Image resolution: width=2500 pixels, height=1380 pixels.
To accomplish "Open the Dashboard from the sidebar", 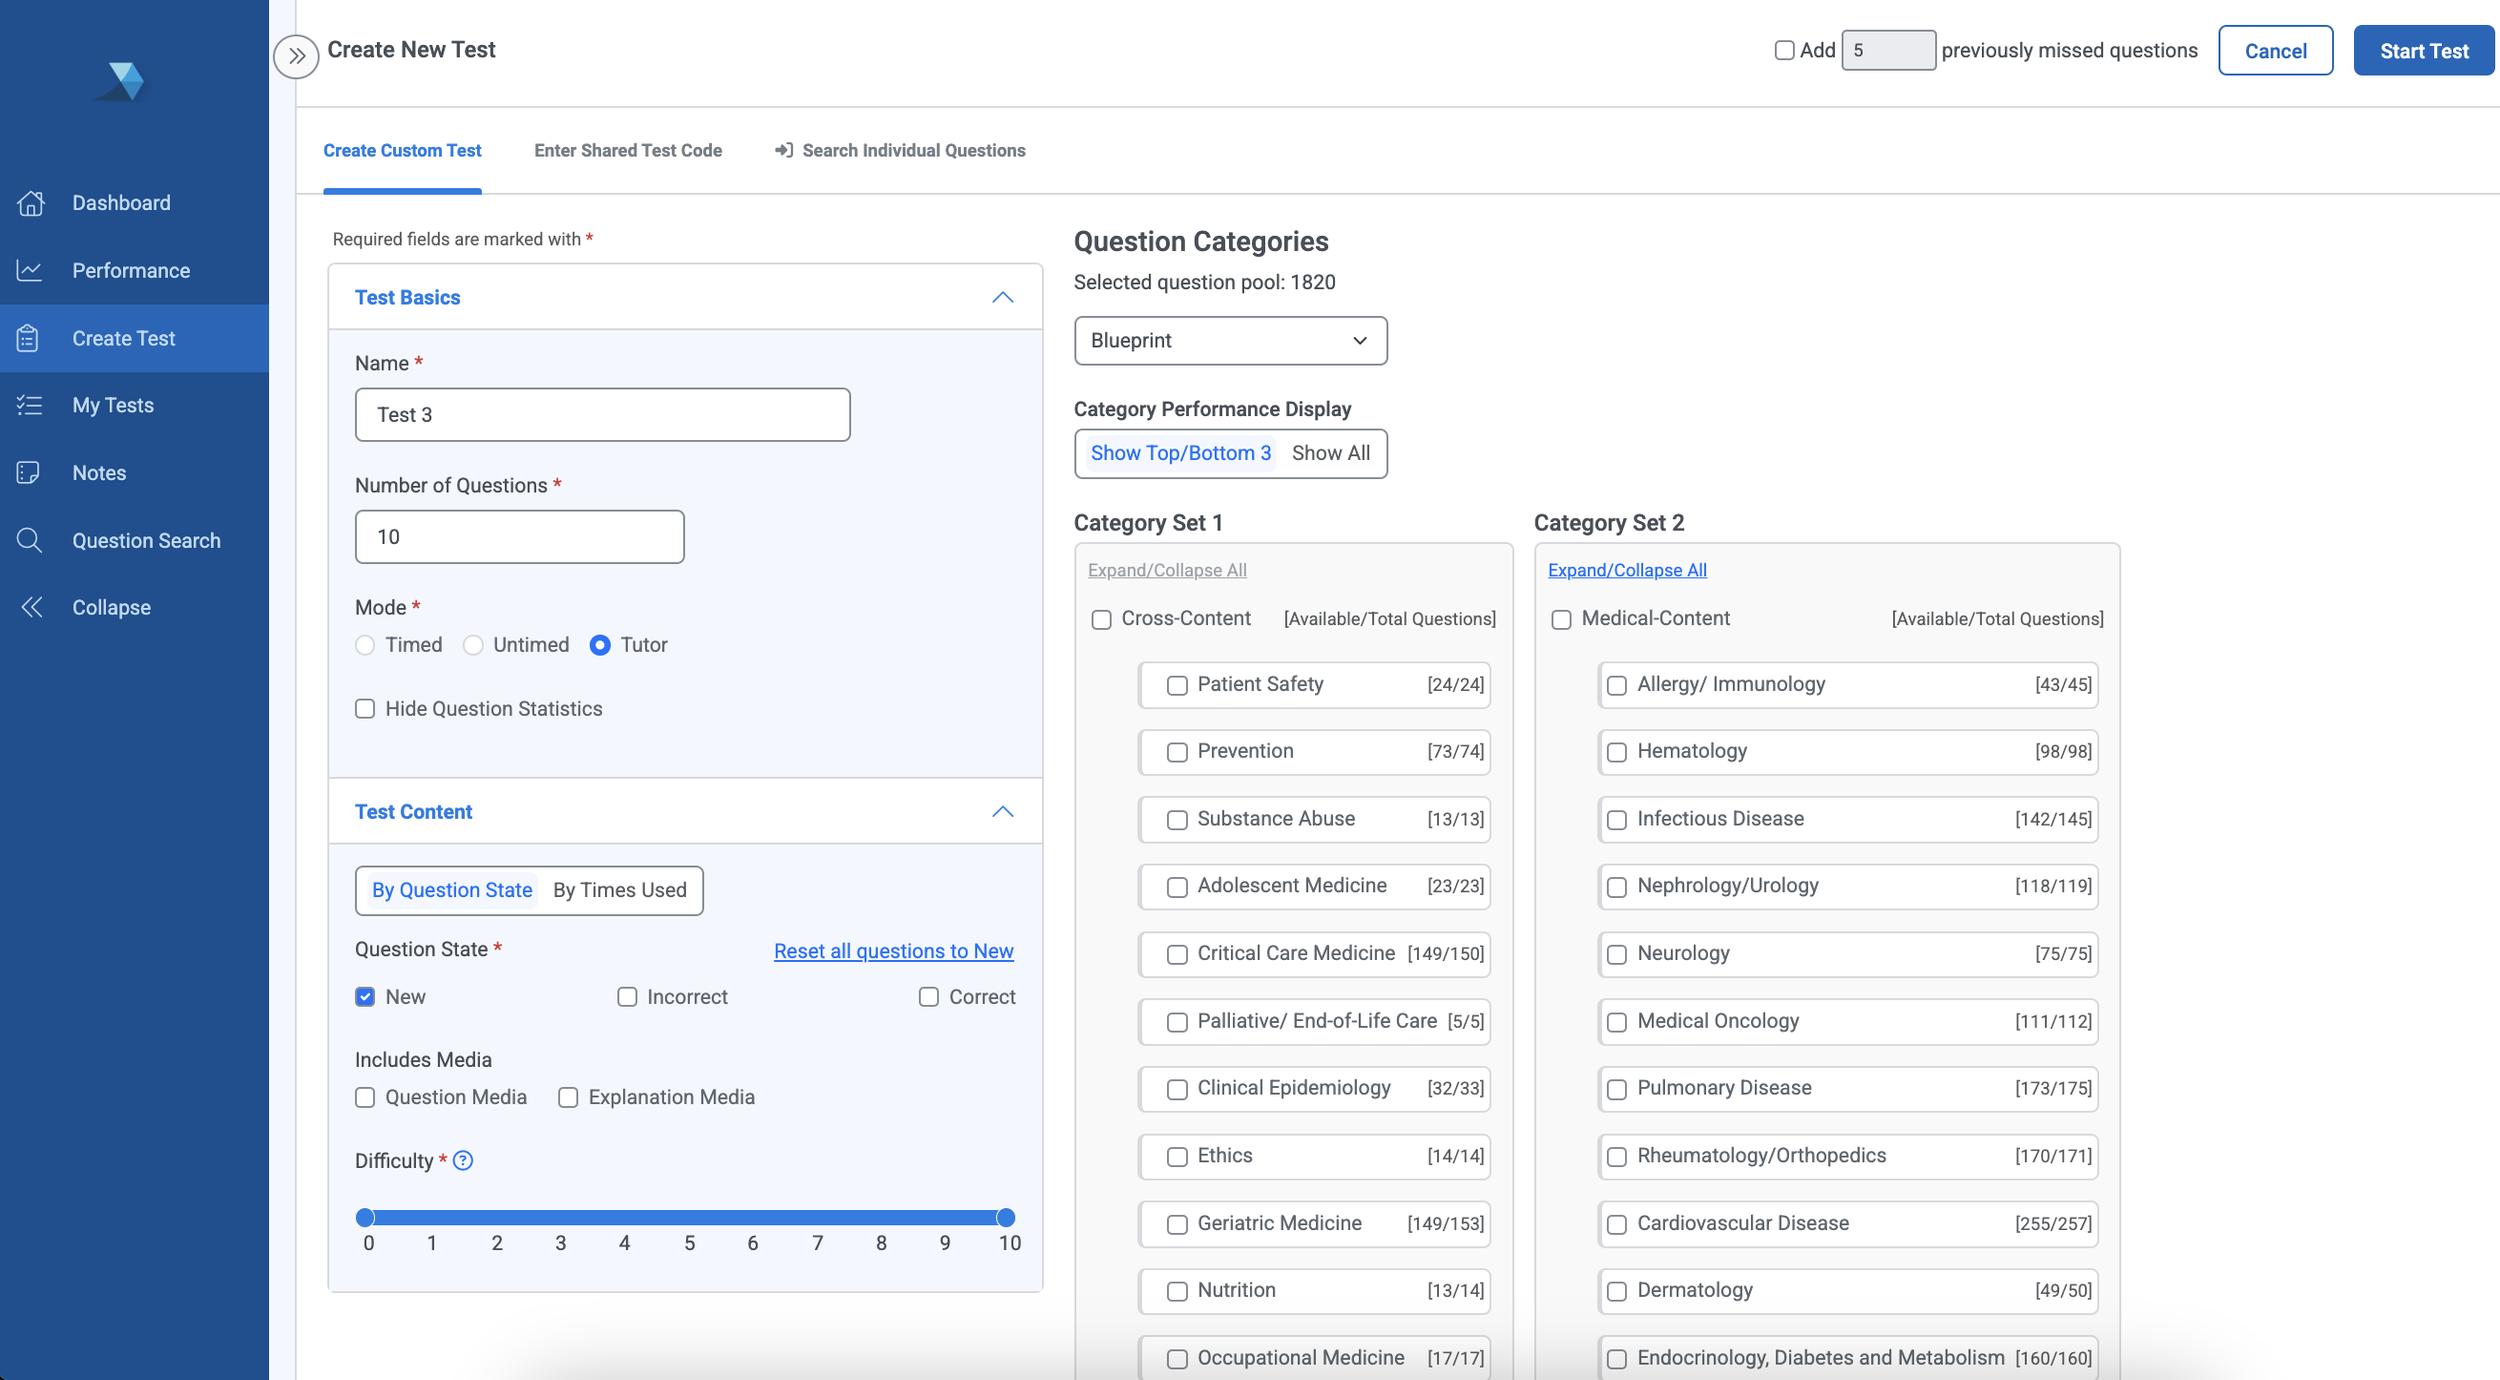I will pos(120,203).
